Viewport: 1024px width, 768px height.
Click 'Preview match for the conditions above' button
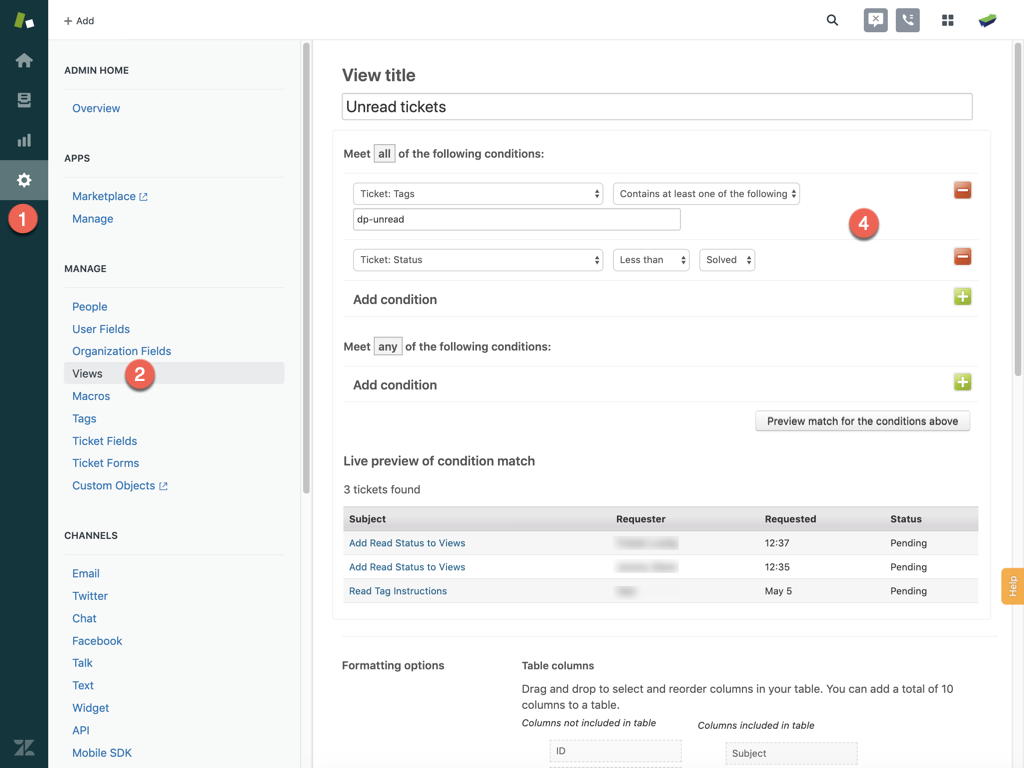pos(862,421)
